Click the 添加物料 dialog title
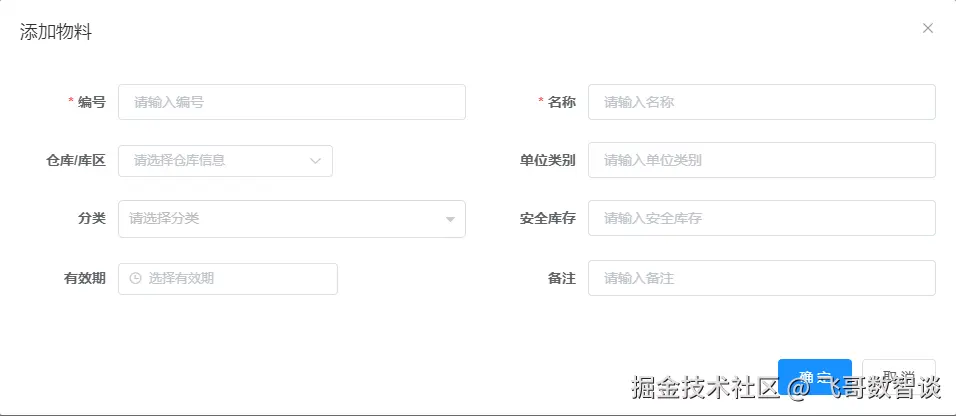The image size is (956, 416). pyautogui.click(x=57, y=31)
